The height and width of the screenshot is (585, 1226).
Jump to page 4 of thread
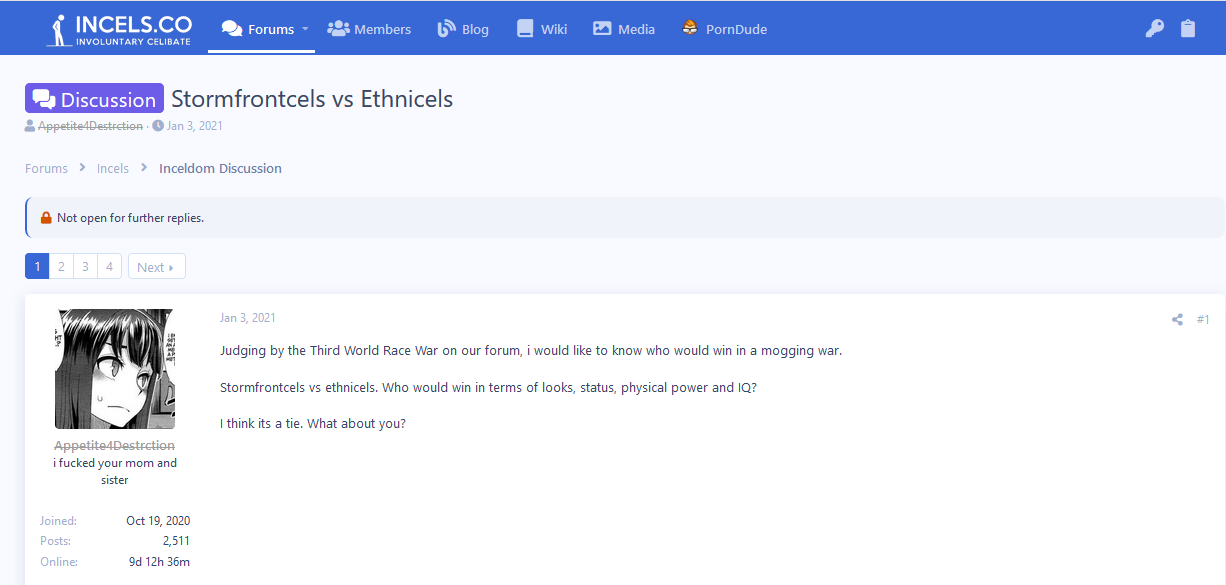(109, 267)
